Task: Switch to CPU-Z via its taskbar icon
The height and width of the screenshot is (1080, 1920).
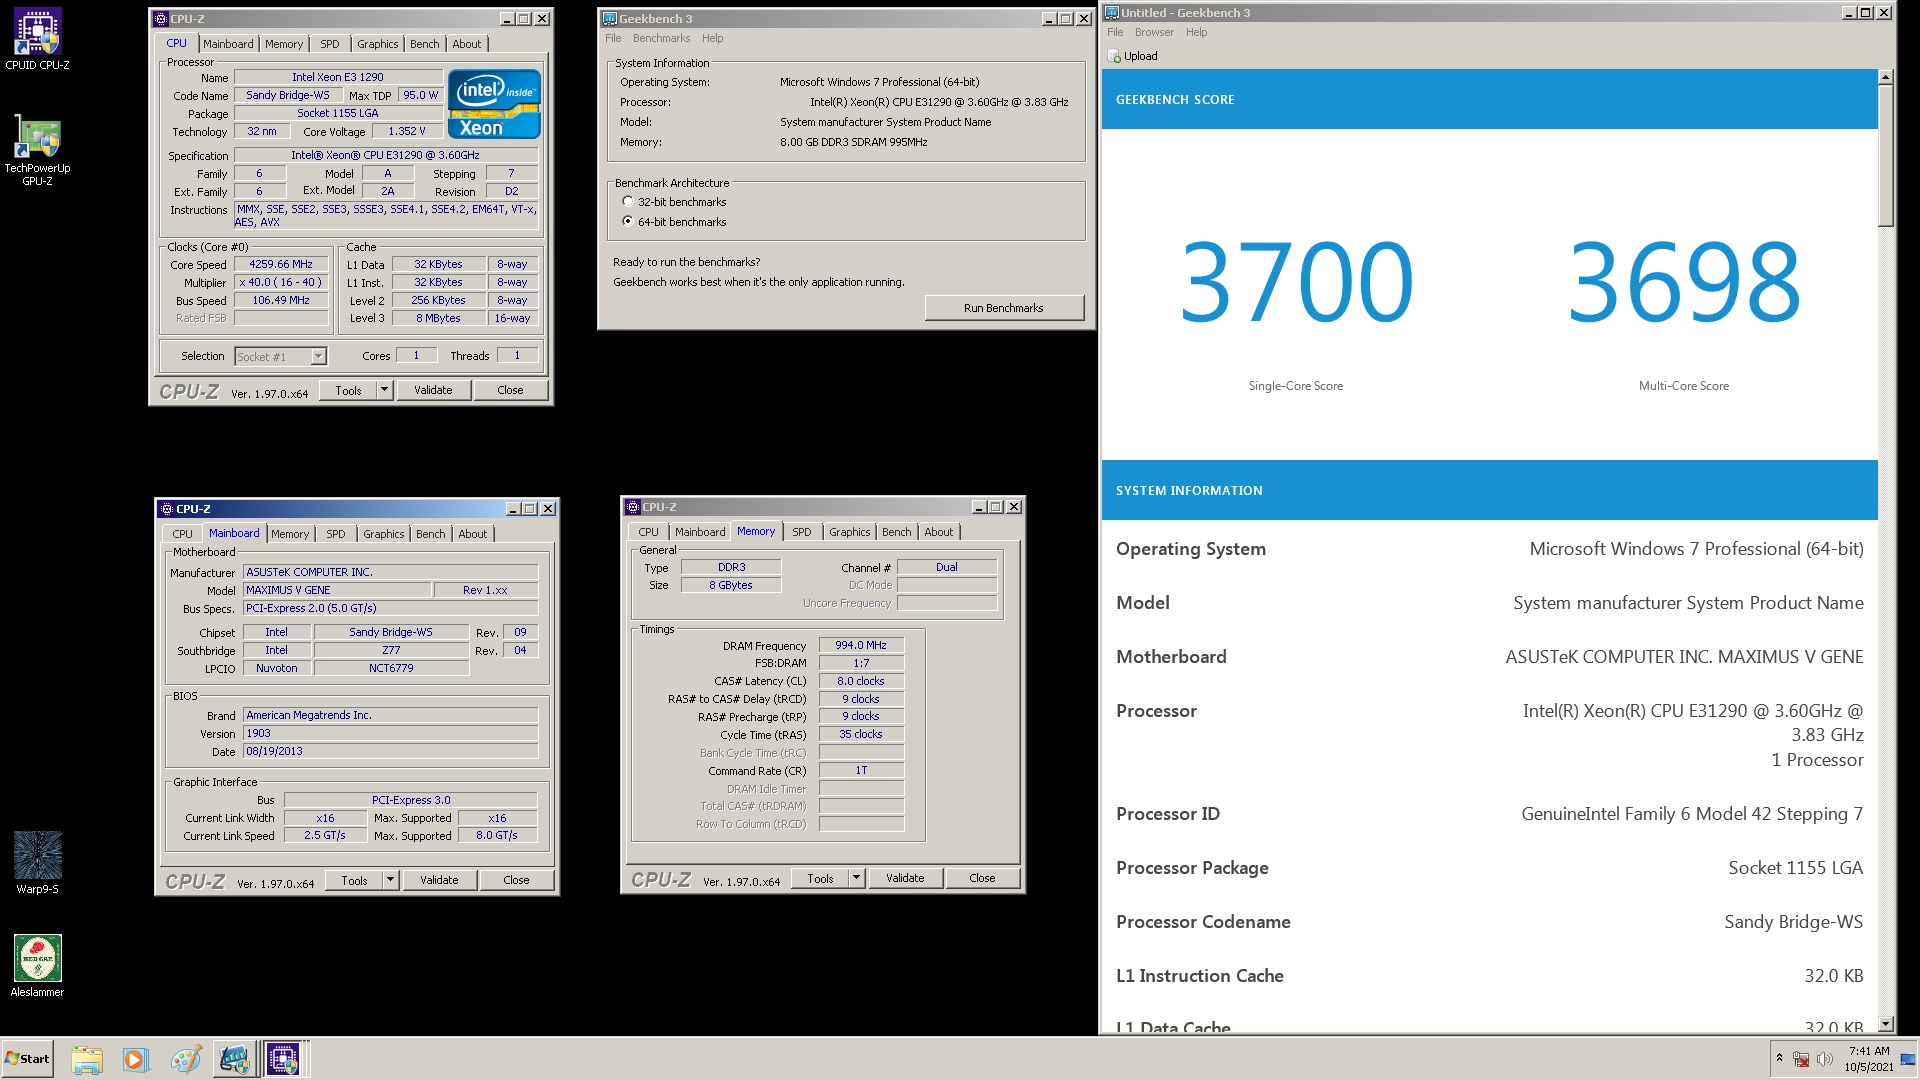Action: (x=283, y=1059)
